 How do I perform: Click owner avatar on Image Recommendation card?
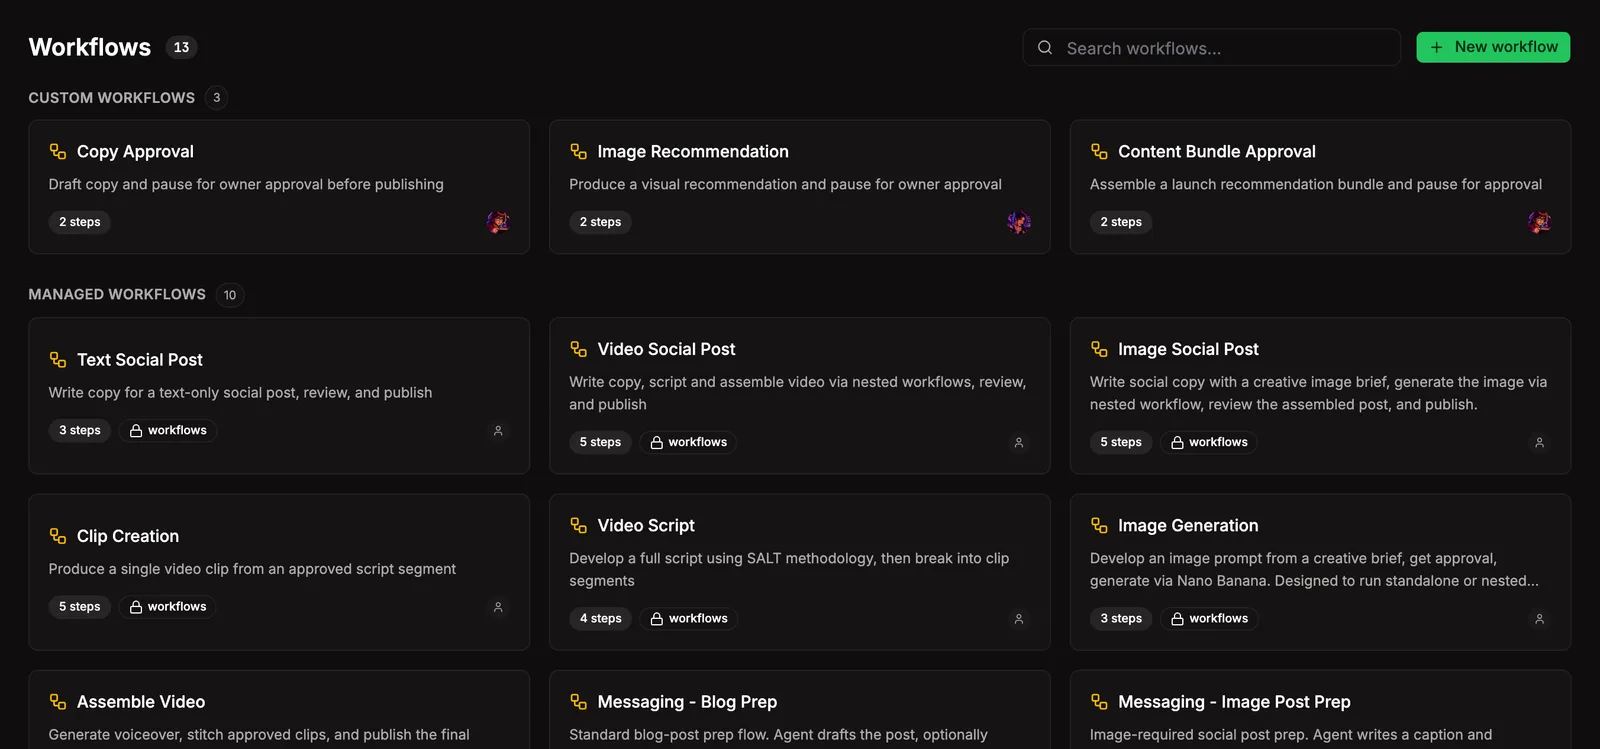pyautogui.click(x=1019, y=222)
